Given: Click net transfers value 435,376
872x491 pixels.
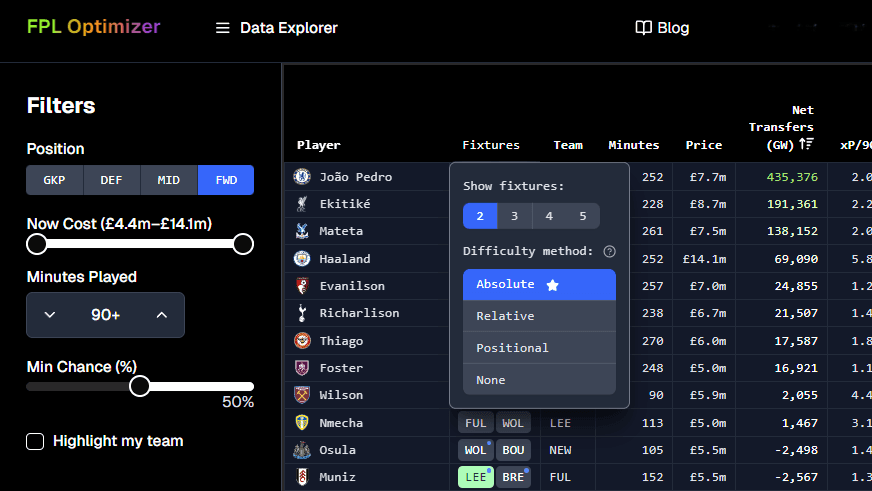Looking at the screenshot, I should (x=792, y=177).
